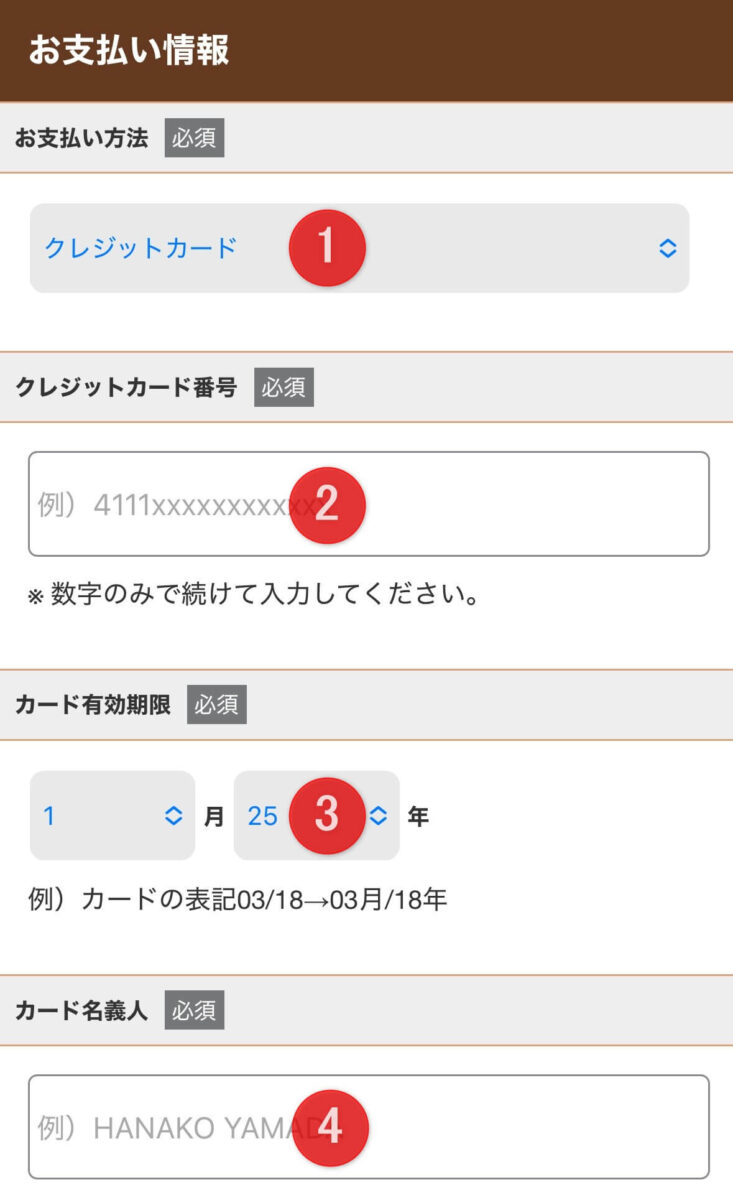Viewport: 733px width, 1200px height.
Task: Click the カードの表記03/18 example text
Action: [237, 900]
